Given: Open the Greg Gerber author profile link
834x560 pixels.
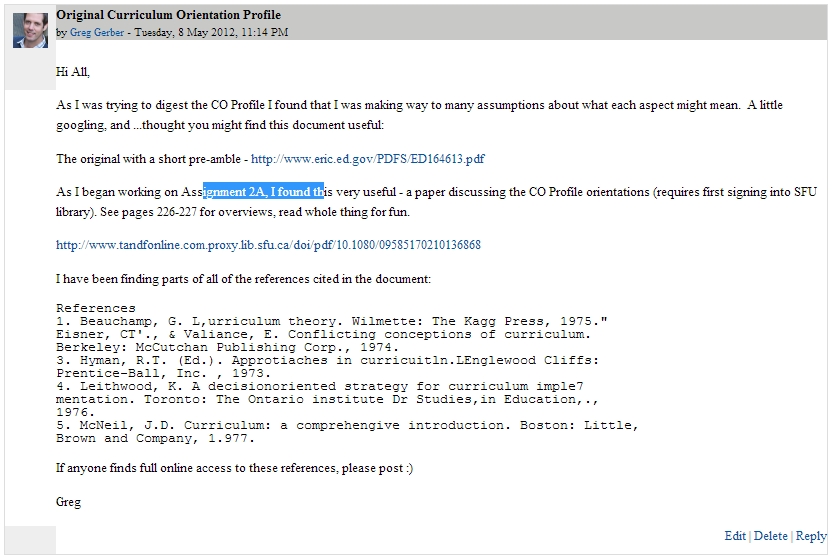Looking at the screenshot, I should pyautogui.click(x=97, y=32).
